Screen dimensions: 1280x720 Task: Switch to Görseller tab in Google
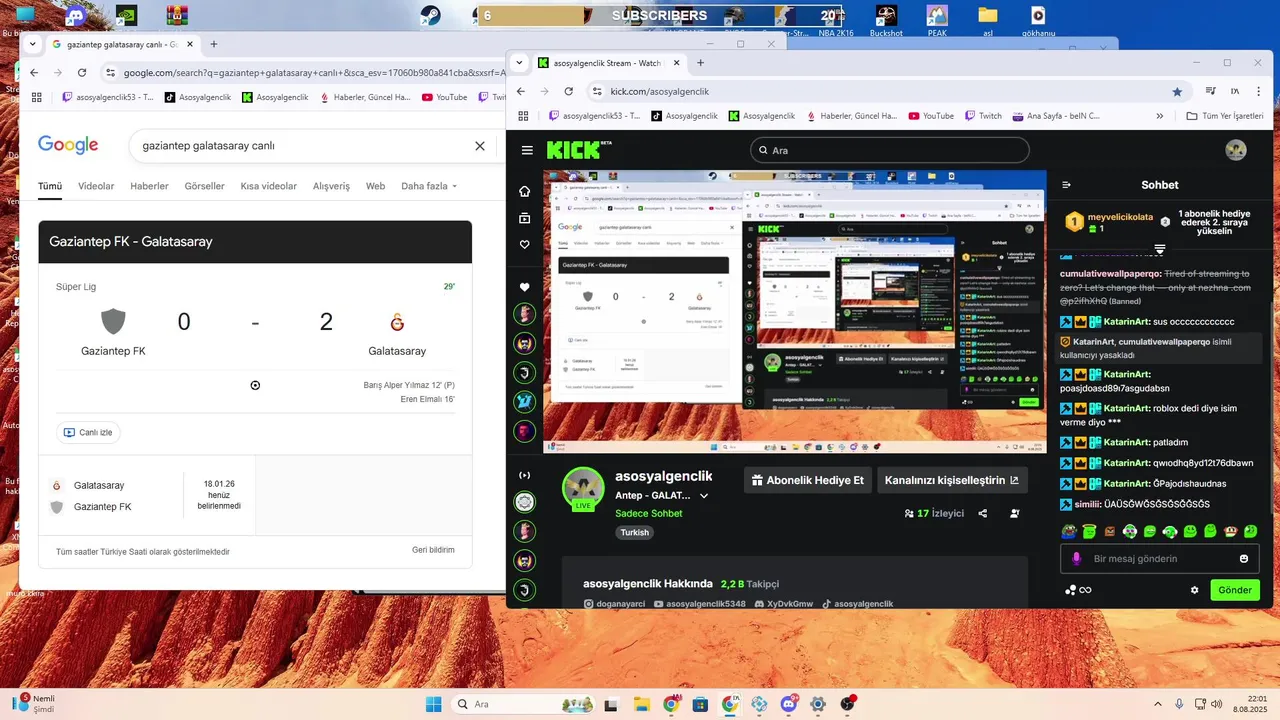point(204,186)
